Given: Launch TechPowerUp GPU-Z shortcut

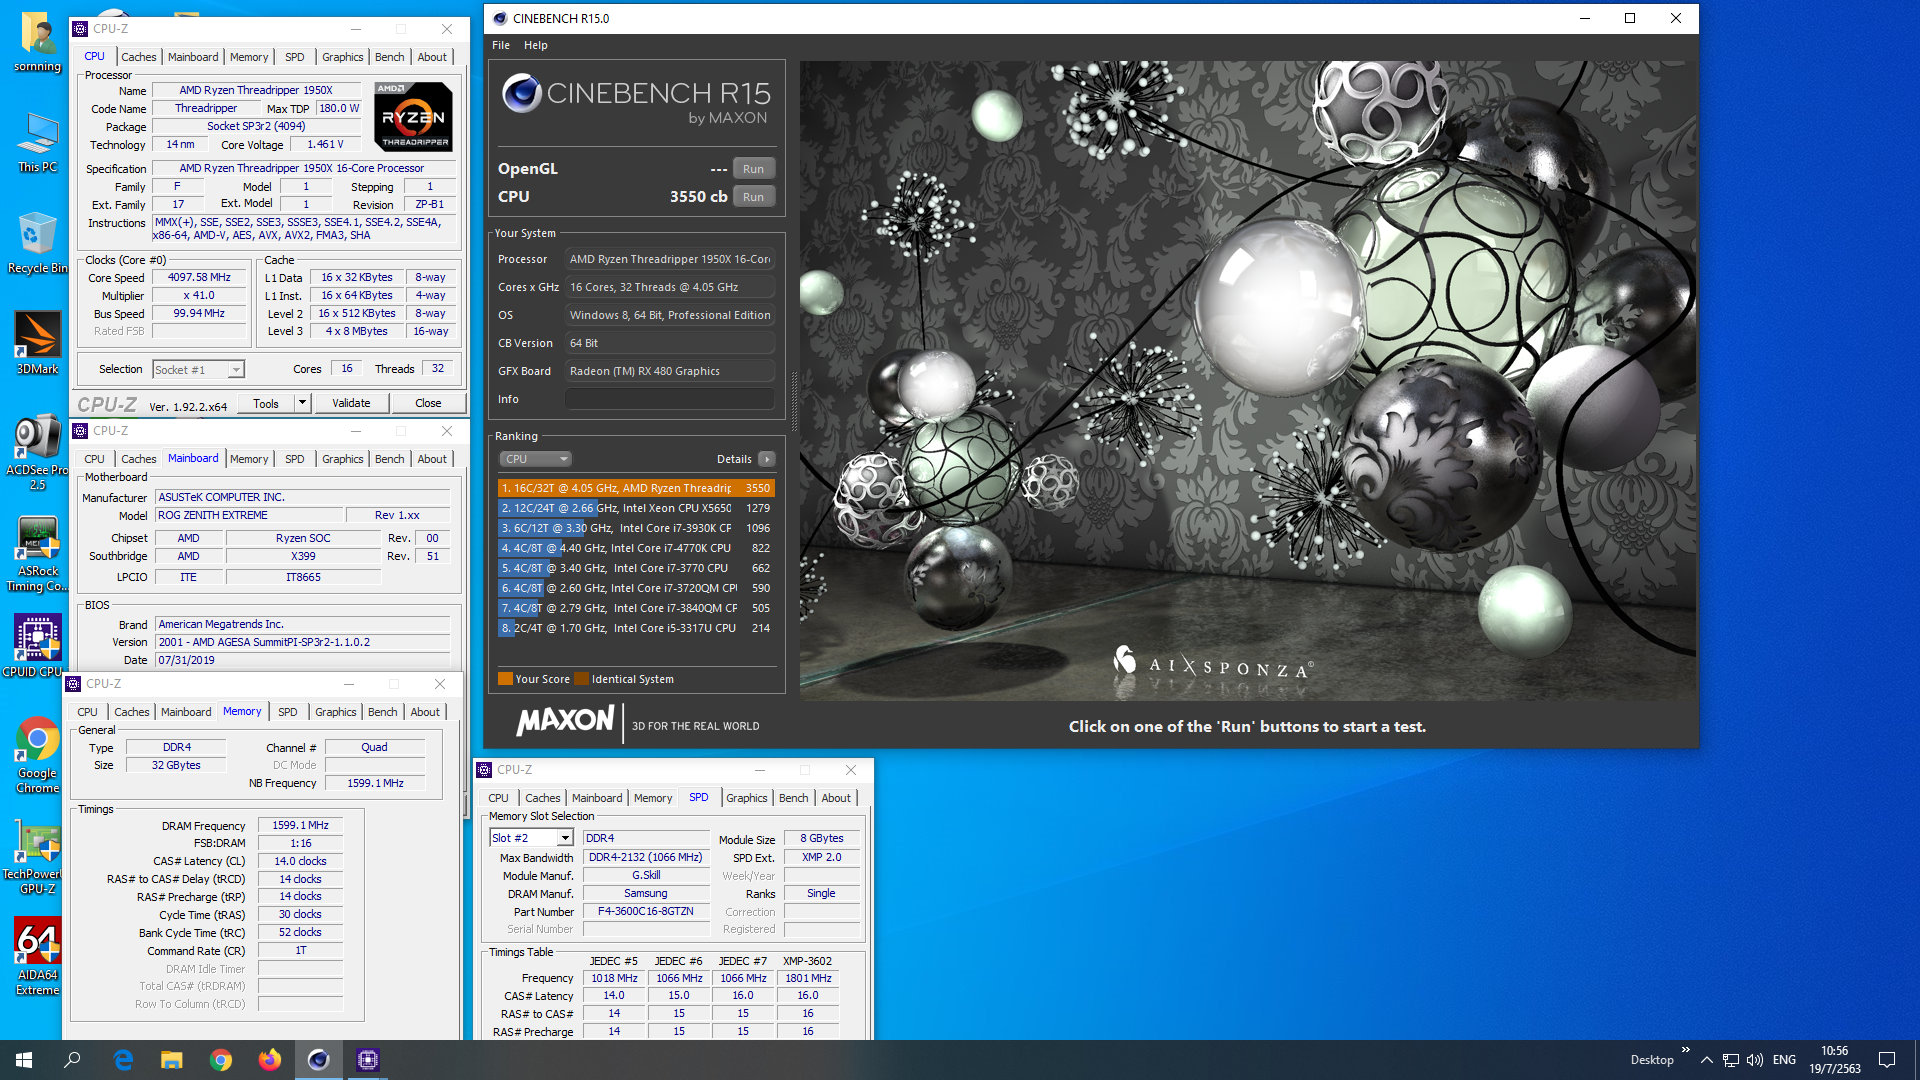Looking at the screenshot, I should (36, 857).
